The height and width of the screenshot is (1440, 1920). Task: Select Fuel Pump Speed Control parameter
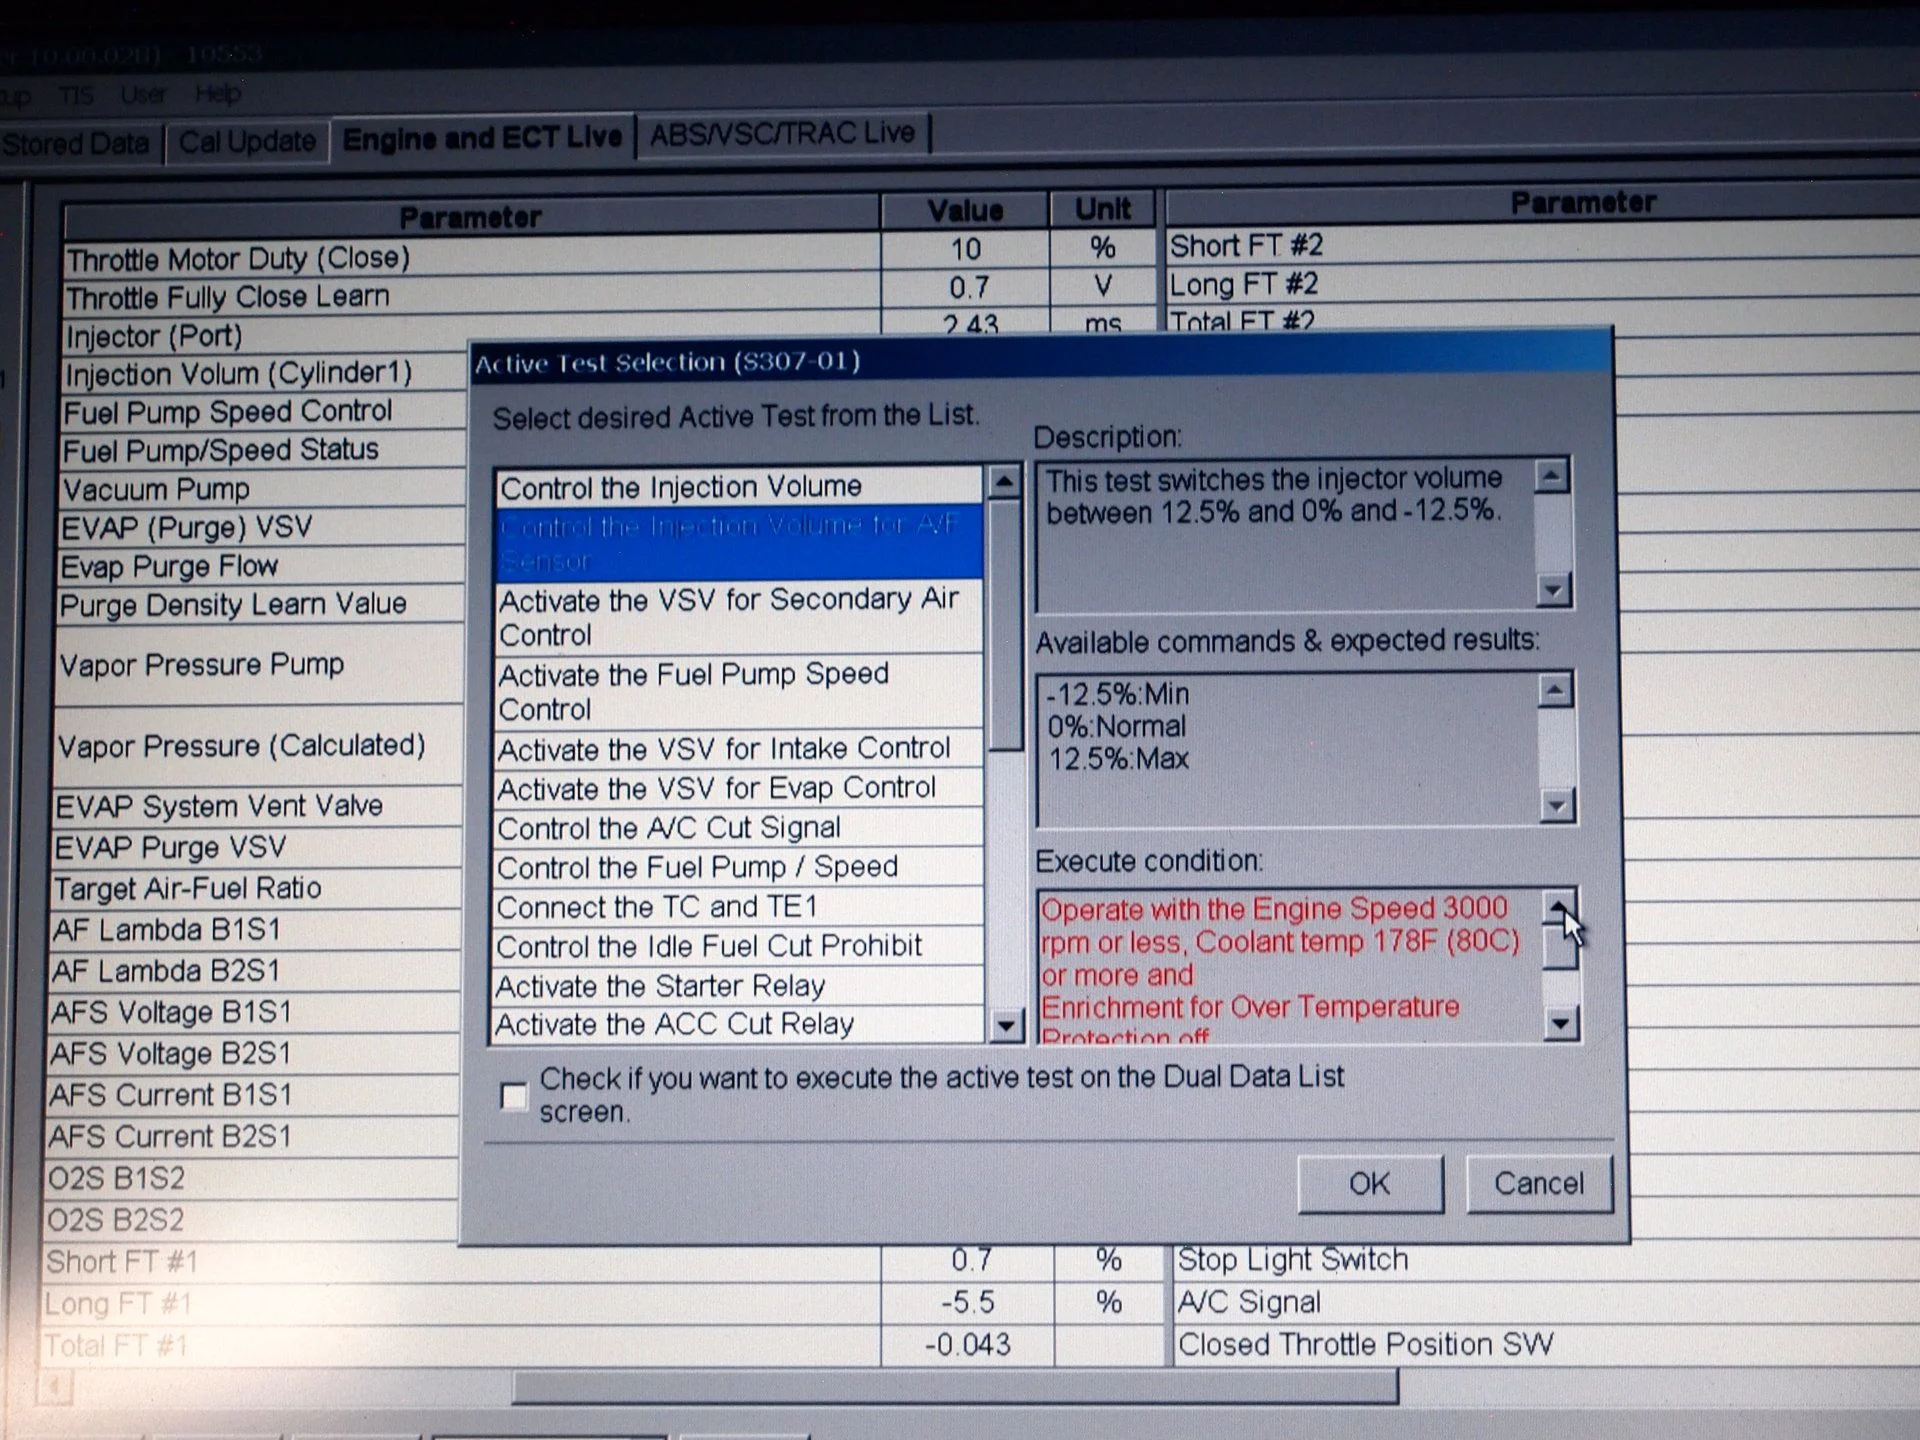(262, 411)
